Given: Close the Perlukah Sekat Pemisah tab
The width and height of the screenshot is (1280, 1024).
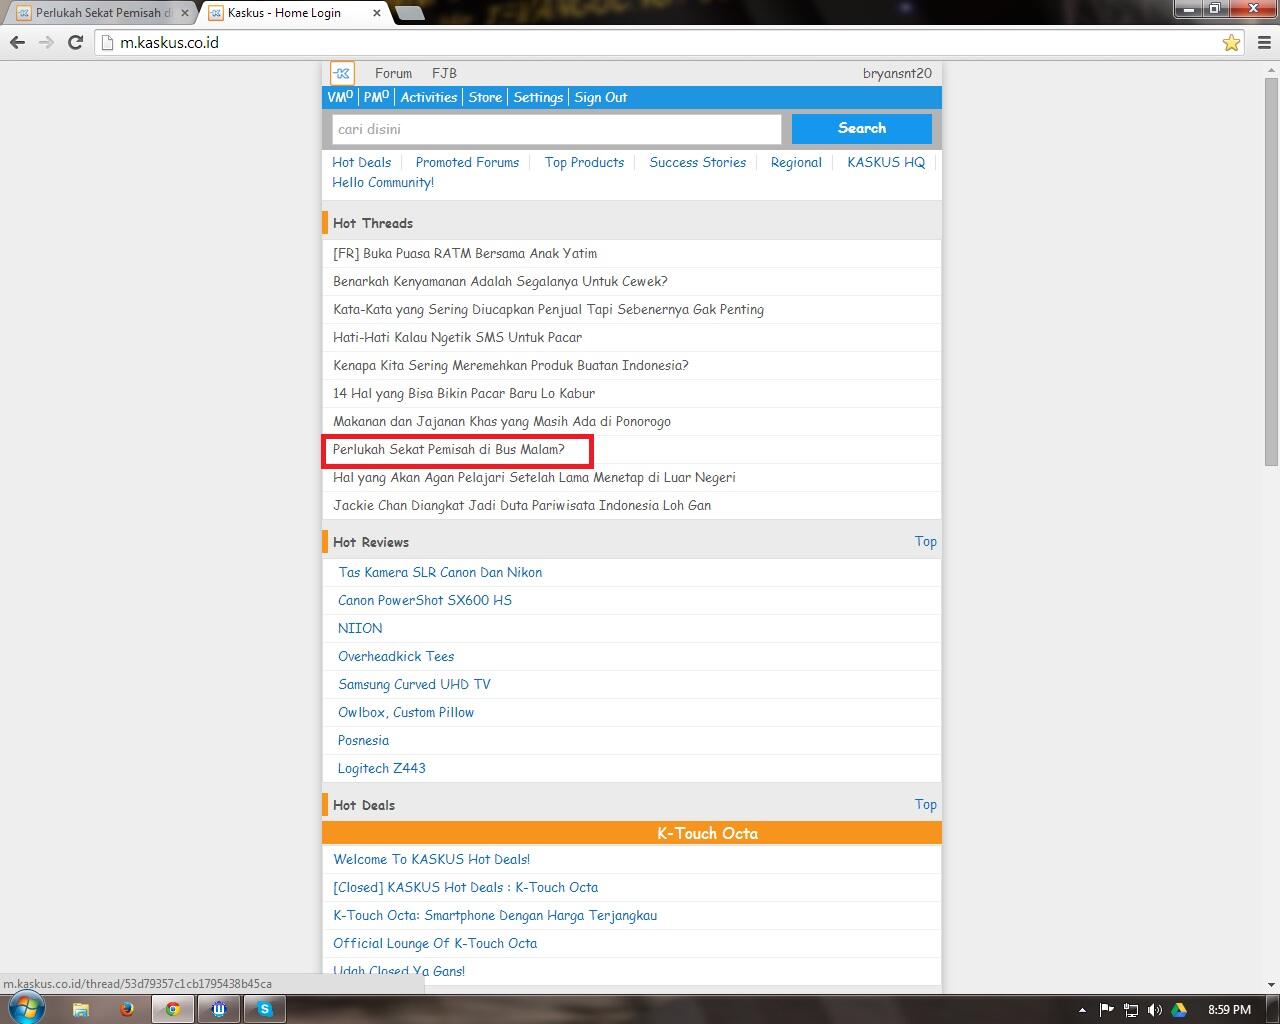Looking at the screenshot, I should coord(185,13).
